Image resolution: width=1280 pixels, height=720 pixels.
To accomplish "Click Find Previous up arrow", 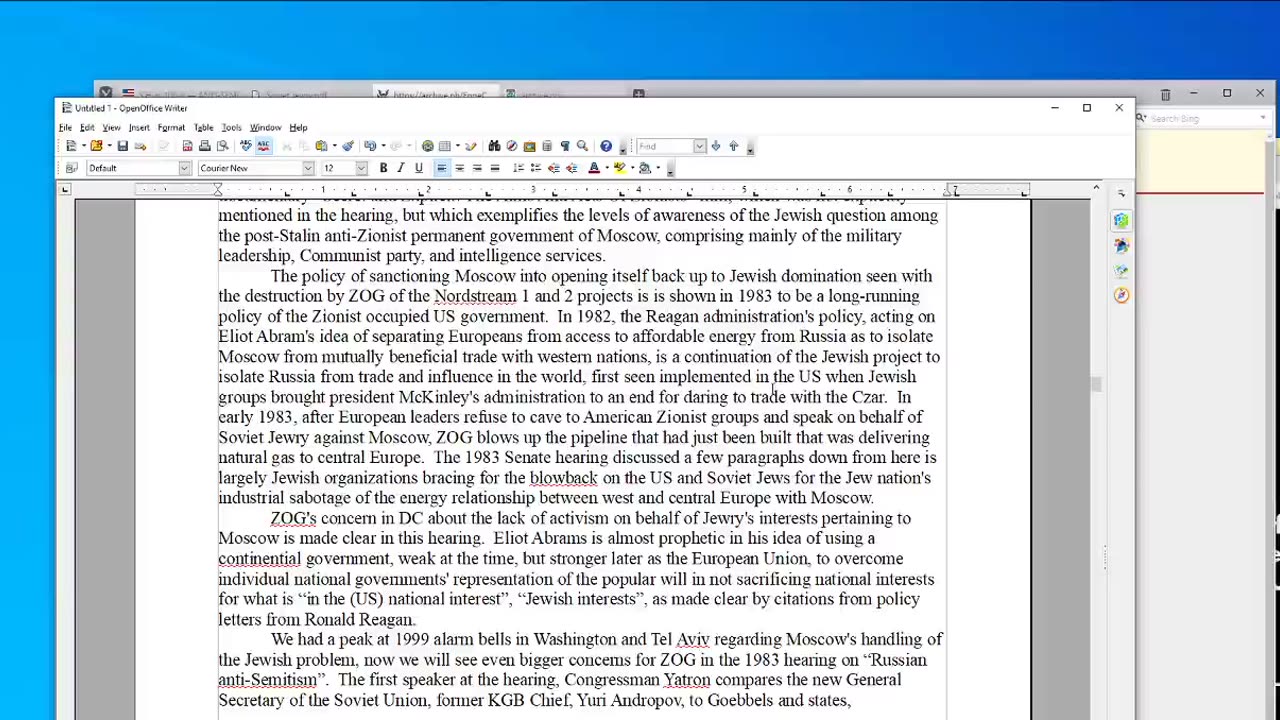I will click(x=733, y=146).
